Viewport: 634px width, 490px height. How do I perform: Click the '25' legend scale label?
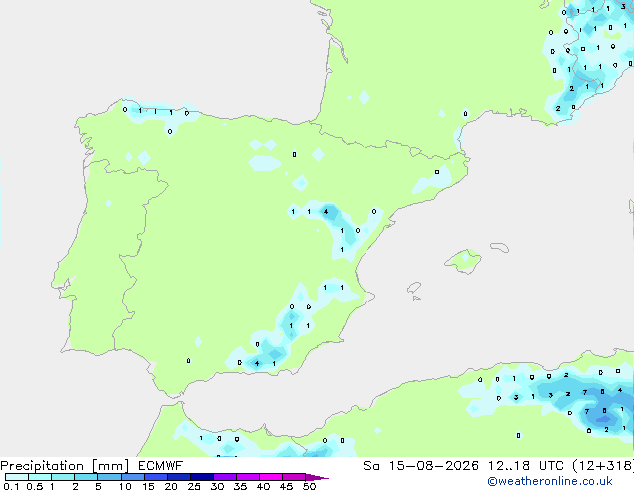pos(194,486)
